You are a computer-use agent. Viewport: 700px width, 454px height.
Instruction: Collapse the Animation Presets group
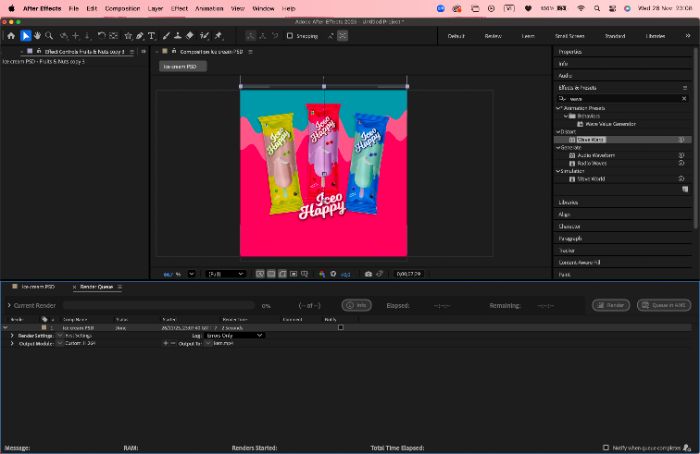coord(558,108)
